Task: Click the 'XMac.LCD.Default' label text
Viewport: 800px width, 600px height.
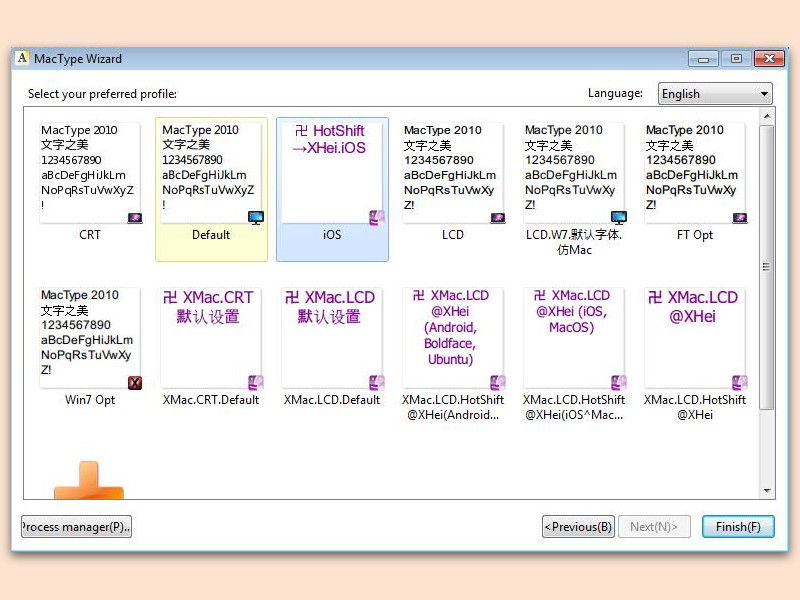Action: click(x=332, y=400)
